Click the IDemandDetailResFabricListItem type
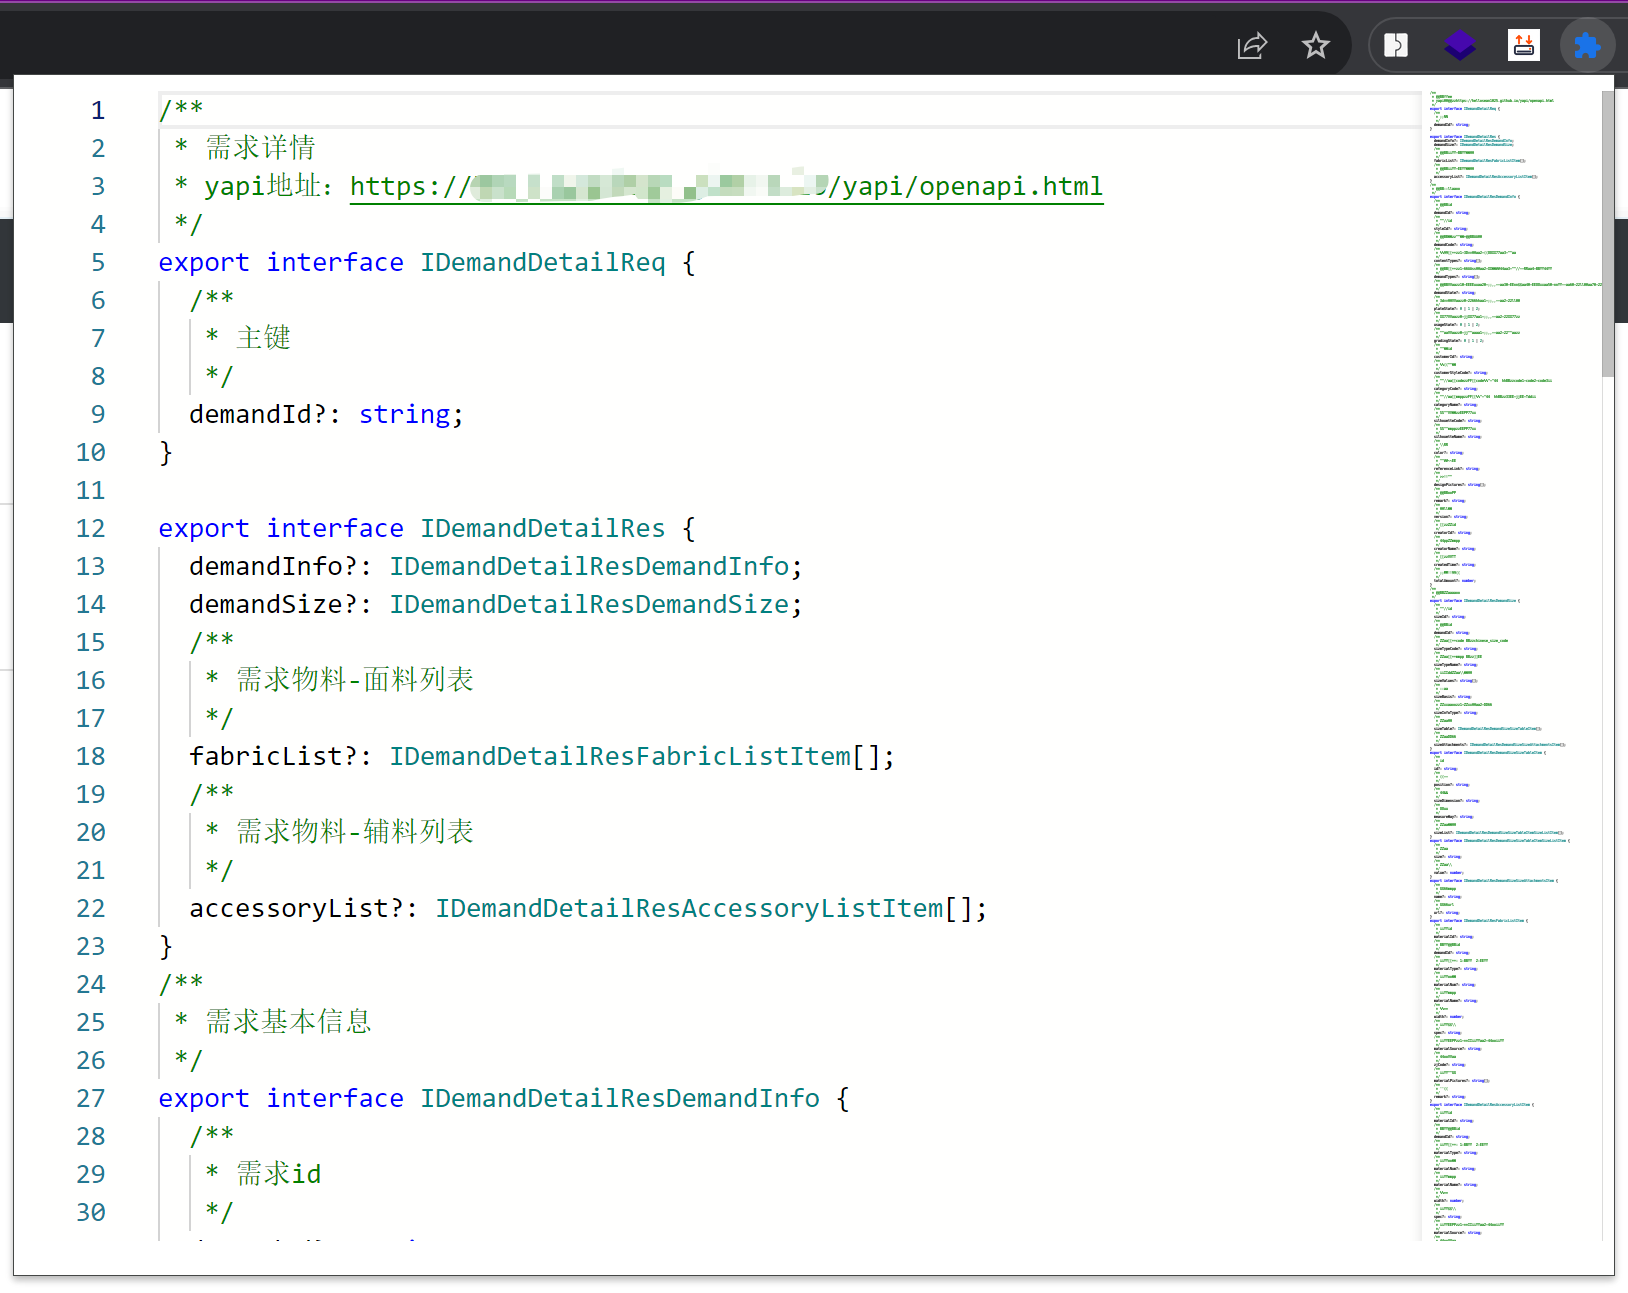 tap(620, 756)
